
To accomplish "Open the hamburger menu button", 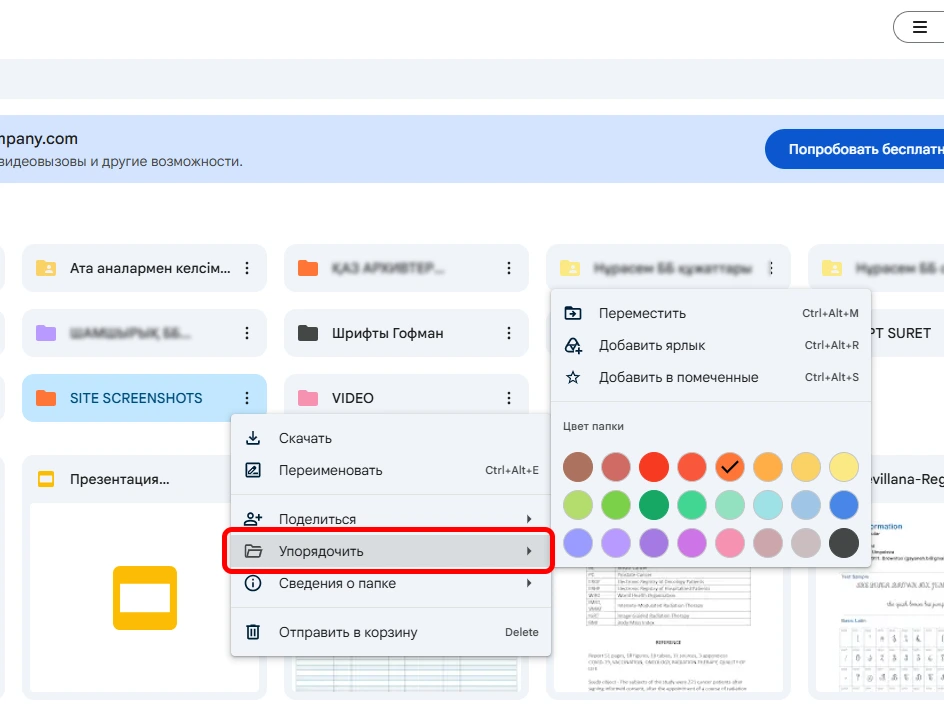I will (919, 27).
